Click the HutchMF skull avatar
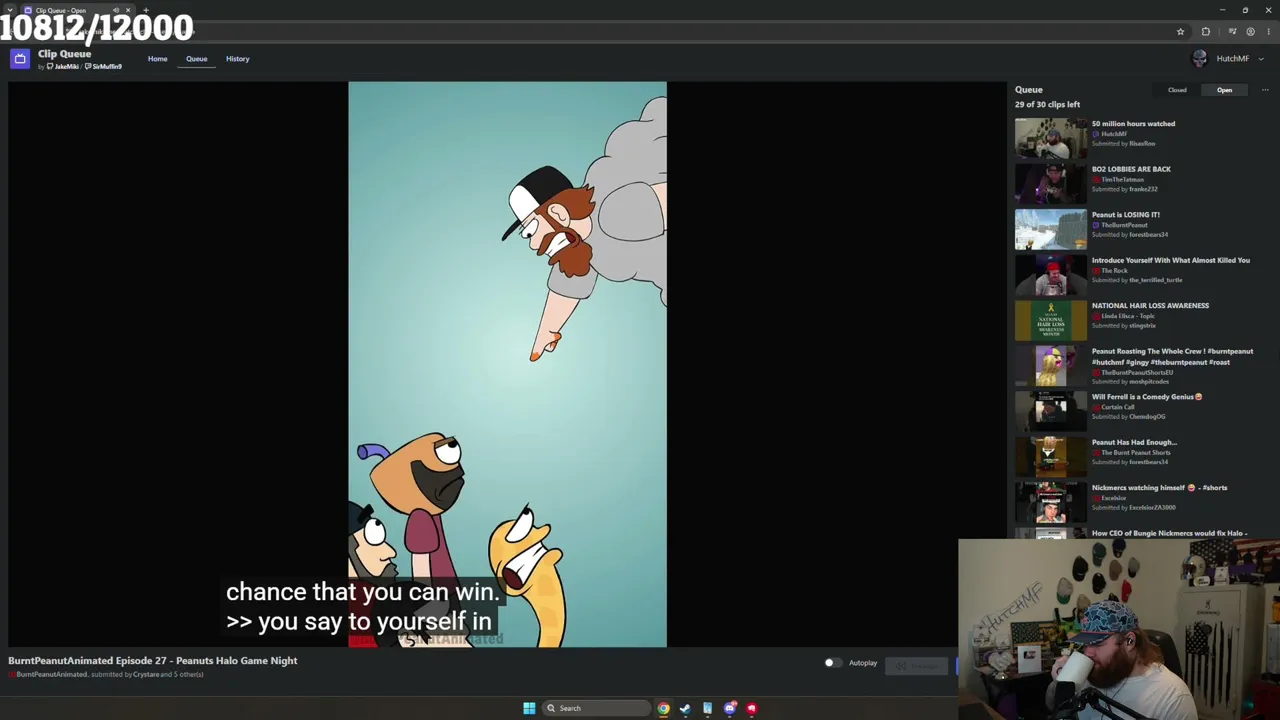This screenshot has width=1280, height=720. [x=1200, y=59]
